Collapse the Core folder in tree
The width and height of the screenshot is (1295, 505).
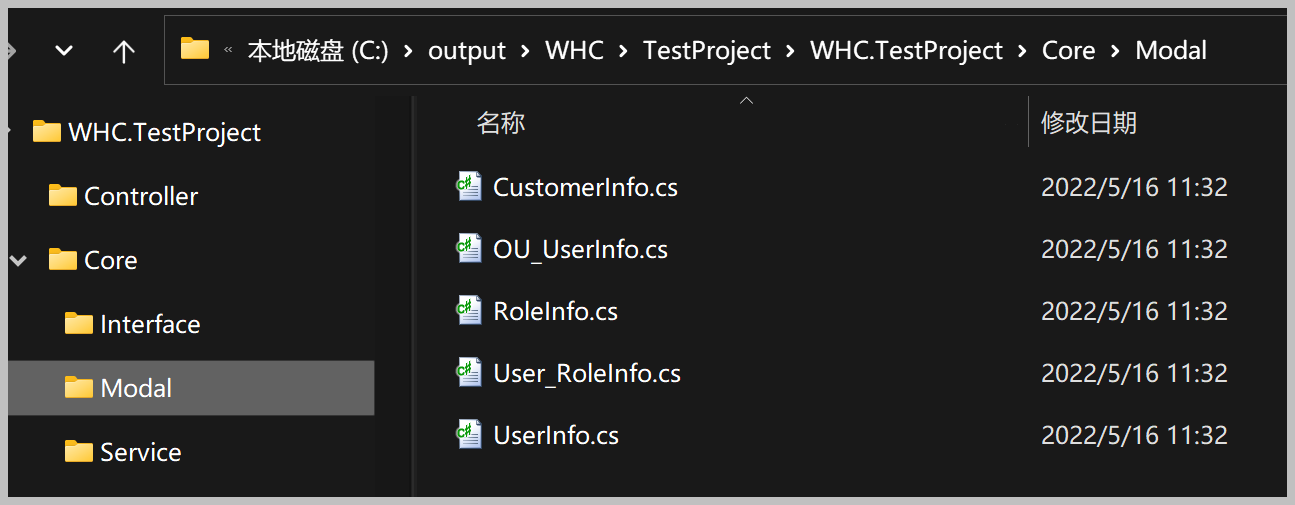pos(18,261)
